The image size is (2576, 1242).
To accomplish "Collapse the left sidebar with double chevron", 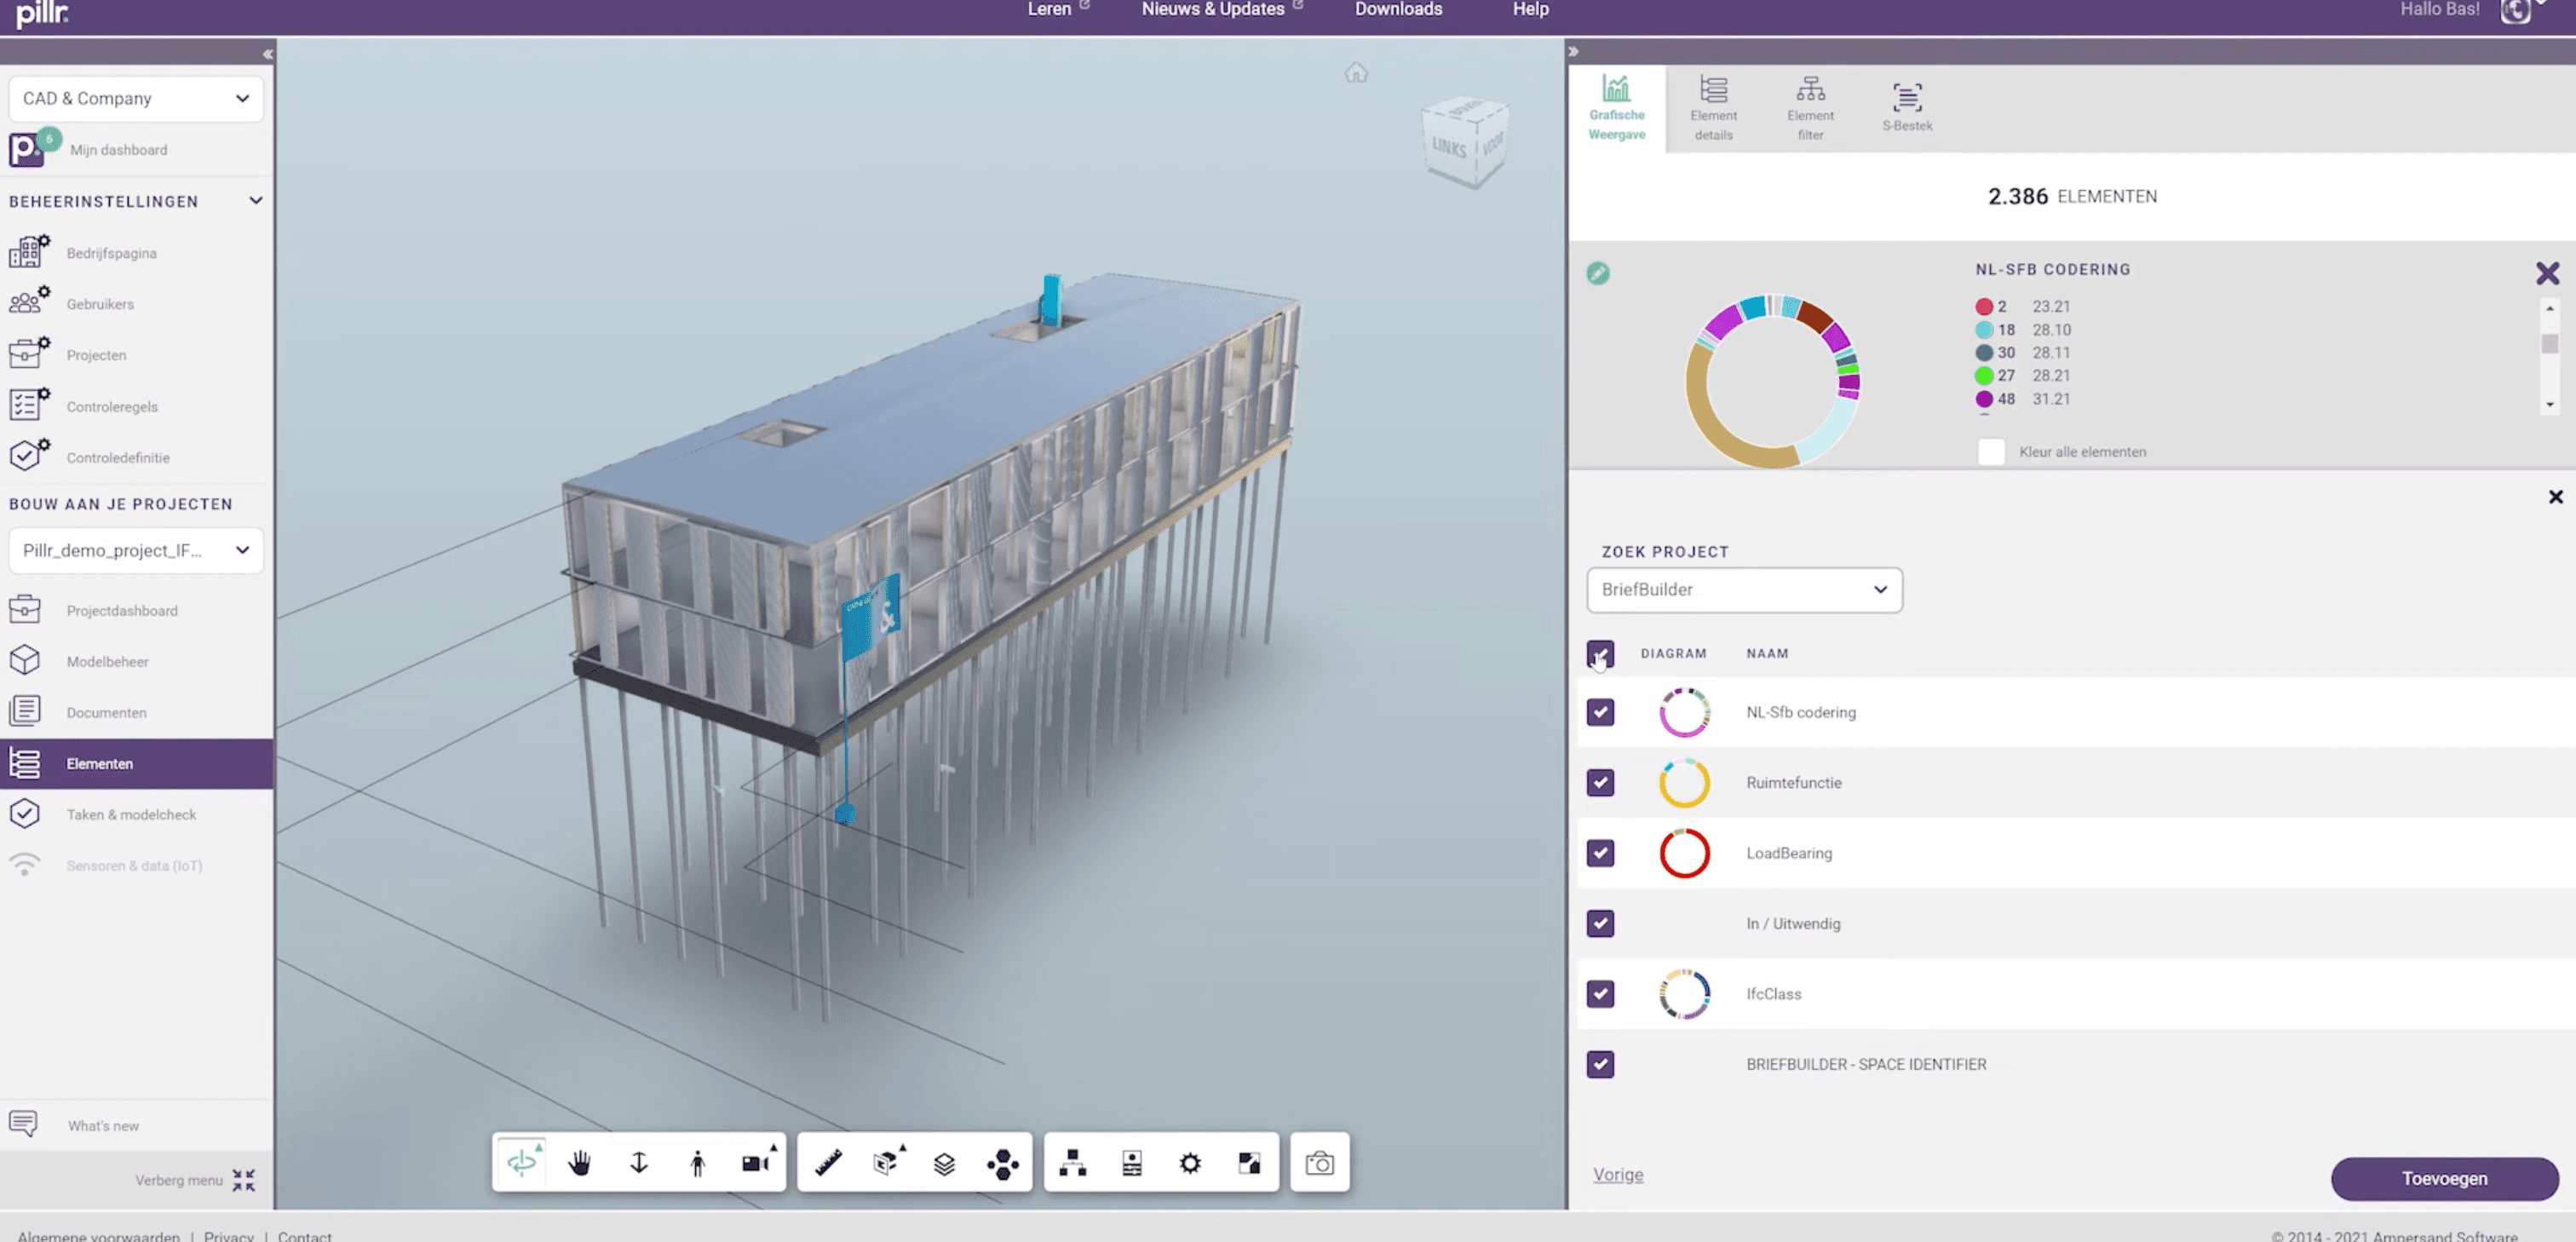I will 267,54.
